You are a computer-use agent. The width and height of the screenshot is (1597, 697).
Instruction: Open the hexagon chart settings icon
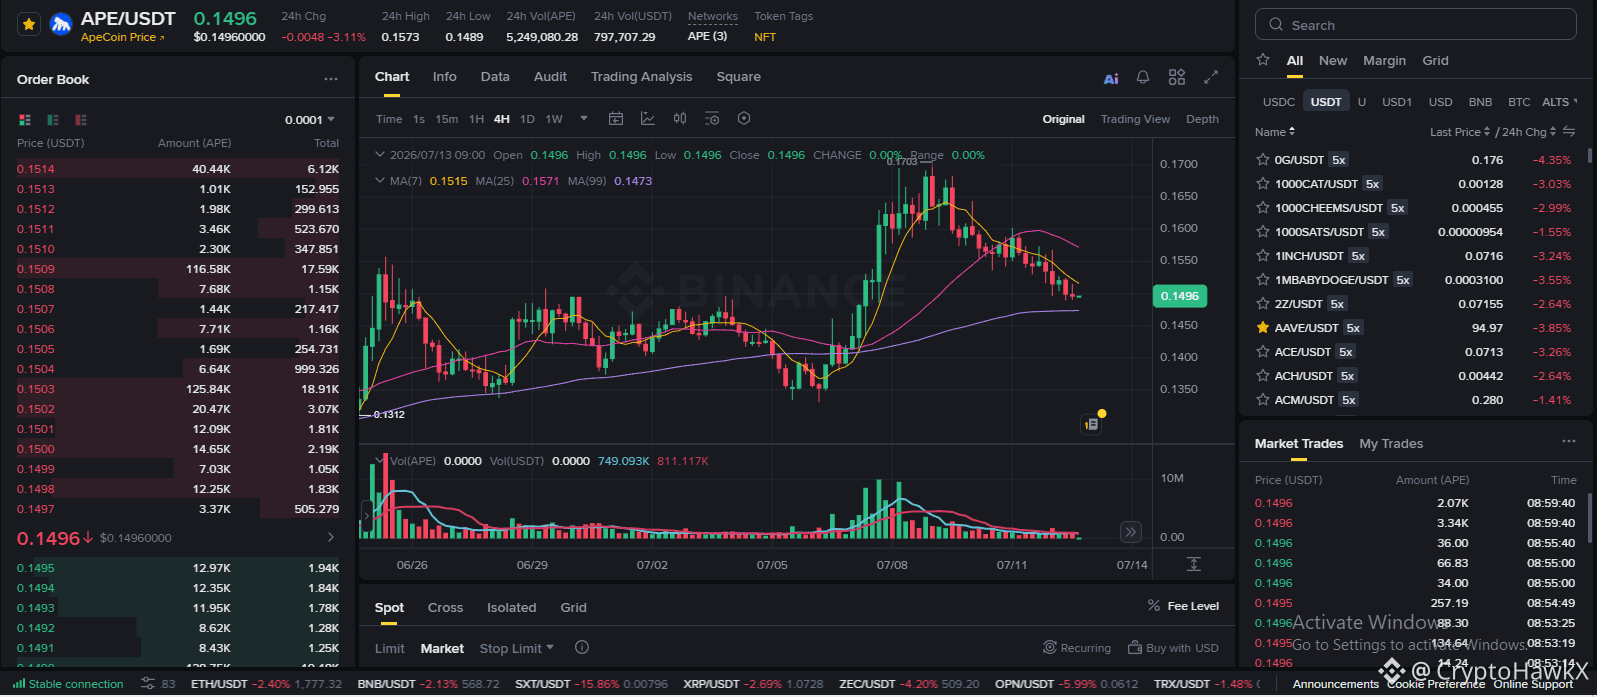click(x=744, y=119)
